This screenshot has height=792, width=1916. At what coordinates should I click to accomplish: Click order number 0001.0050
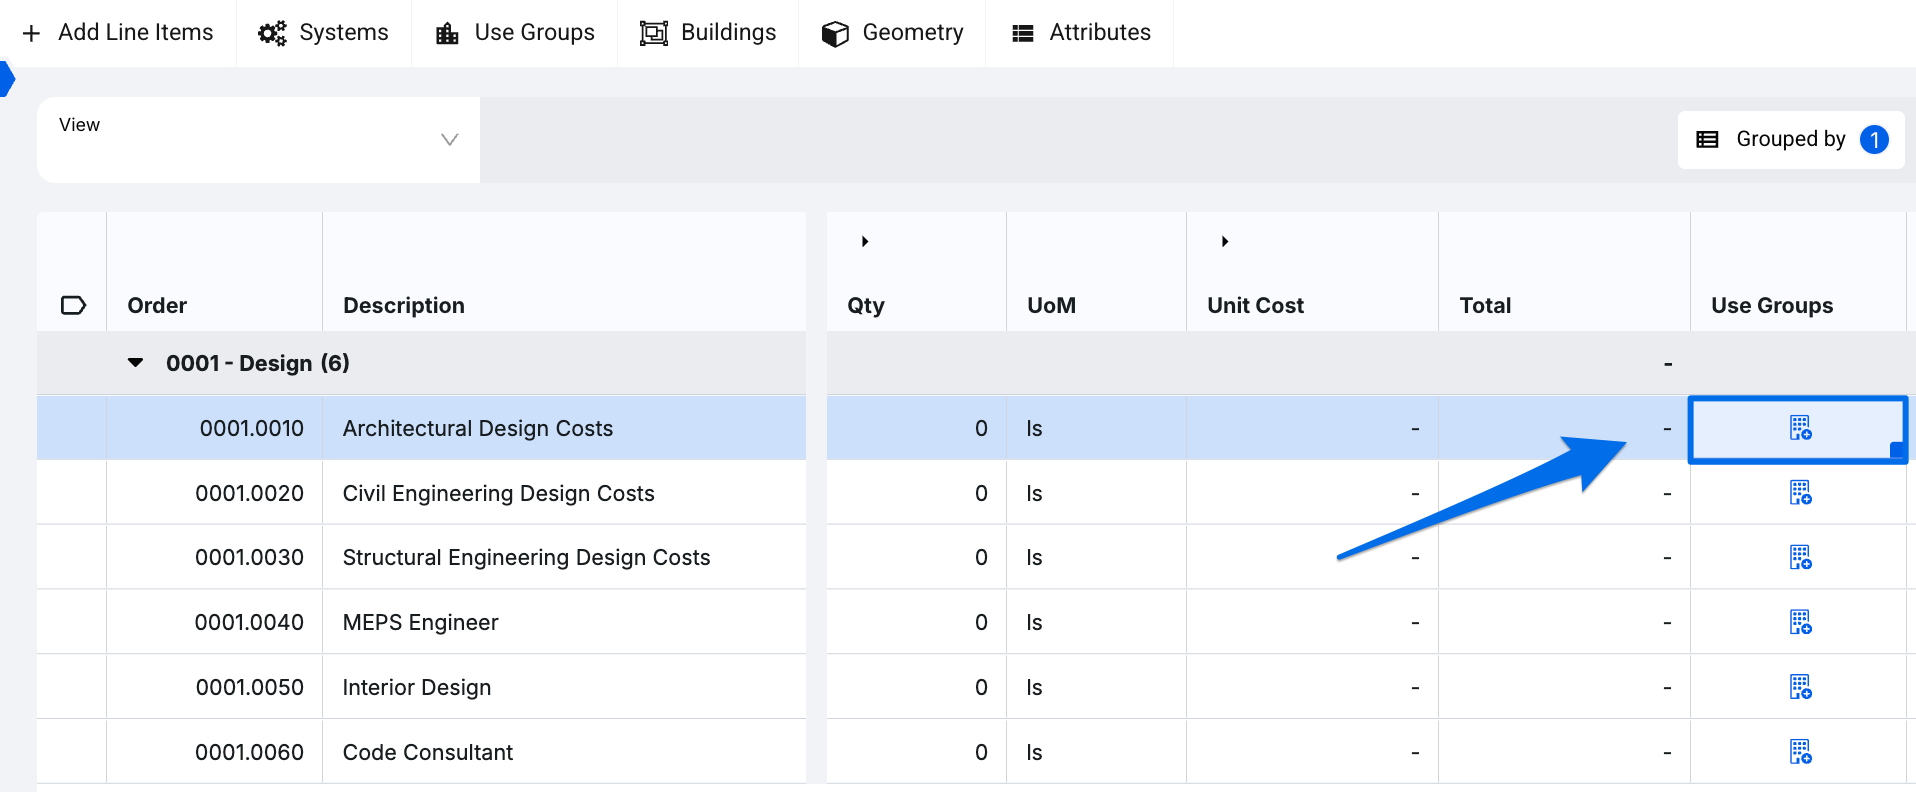coord(250,687)
